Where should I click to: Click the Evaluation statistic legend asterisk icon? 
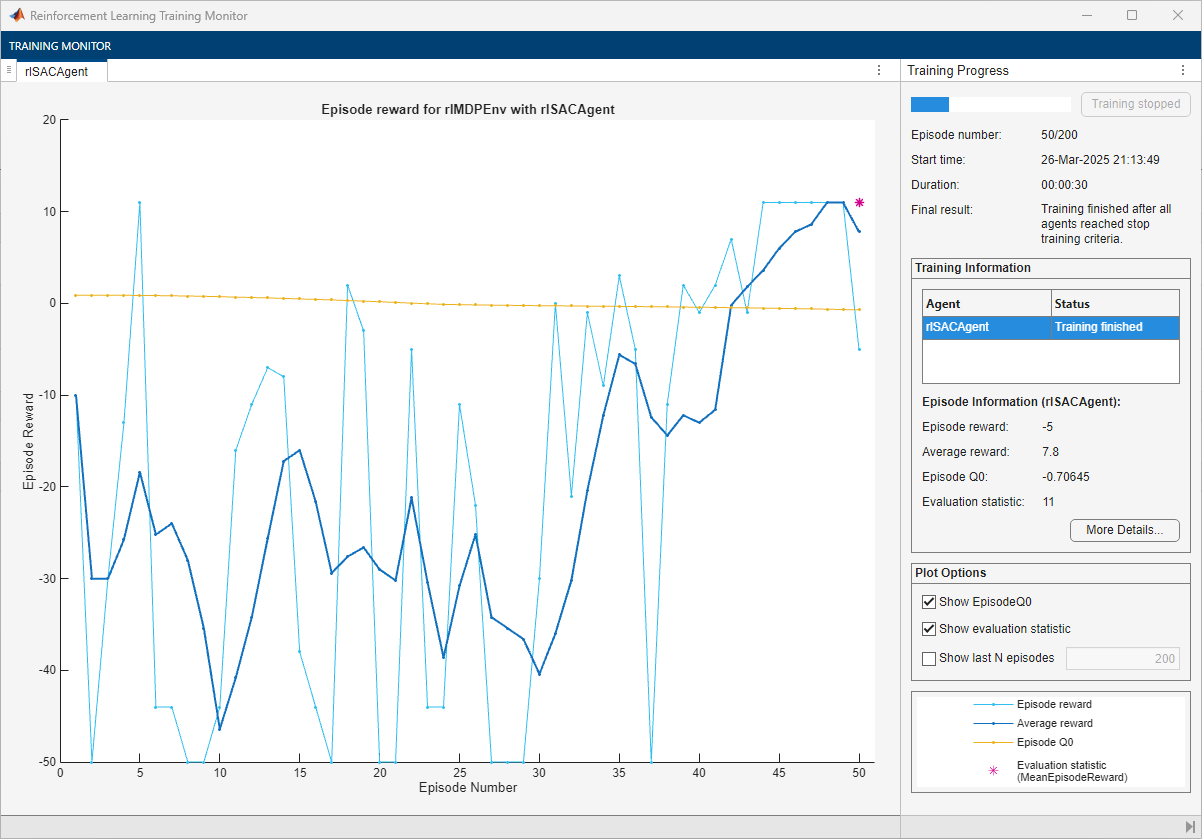click(x=993, y=771)
